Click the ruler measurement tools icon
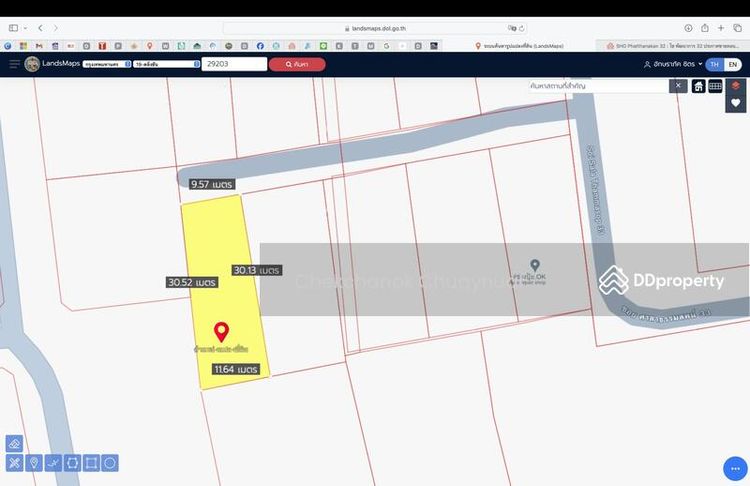 pos(14,463)
